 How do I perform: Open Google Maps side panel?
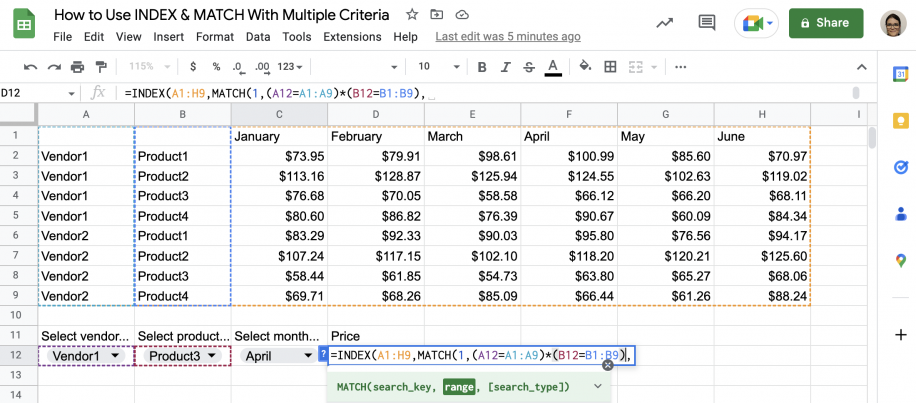click(900, 260)
